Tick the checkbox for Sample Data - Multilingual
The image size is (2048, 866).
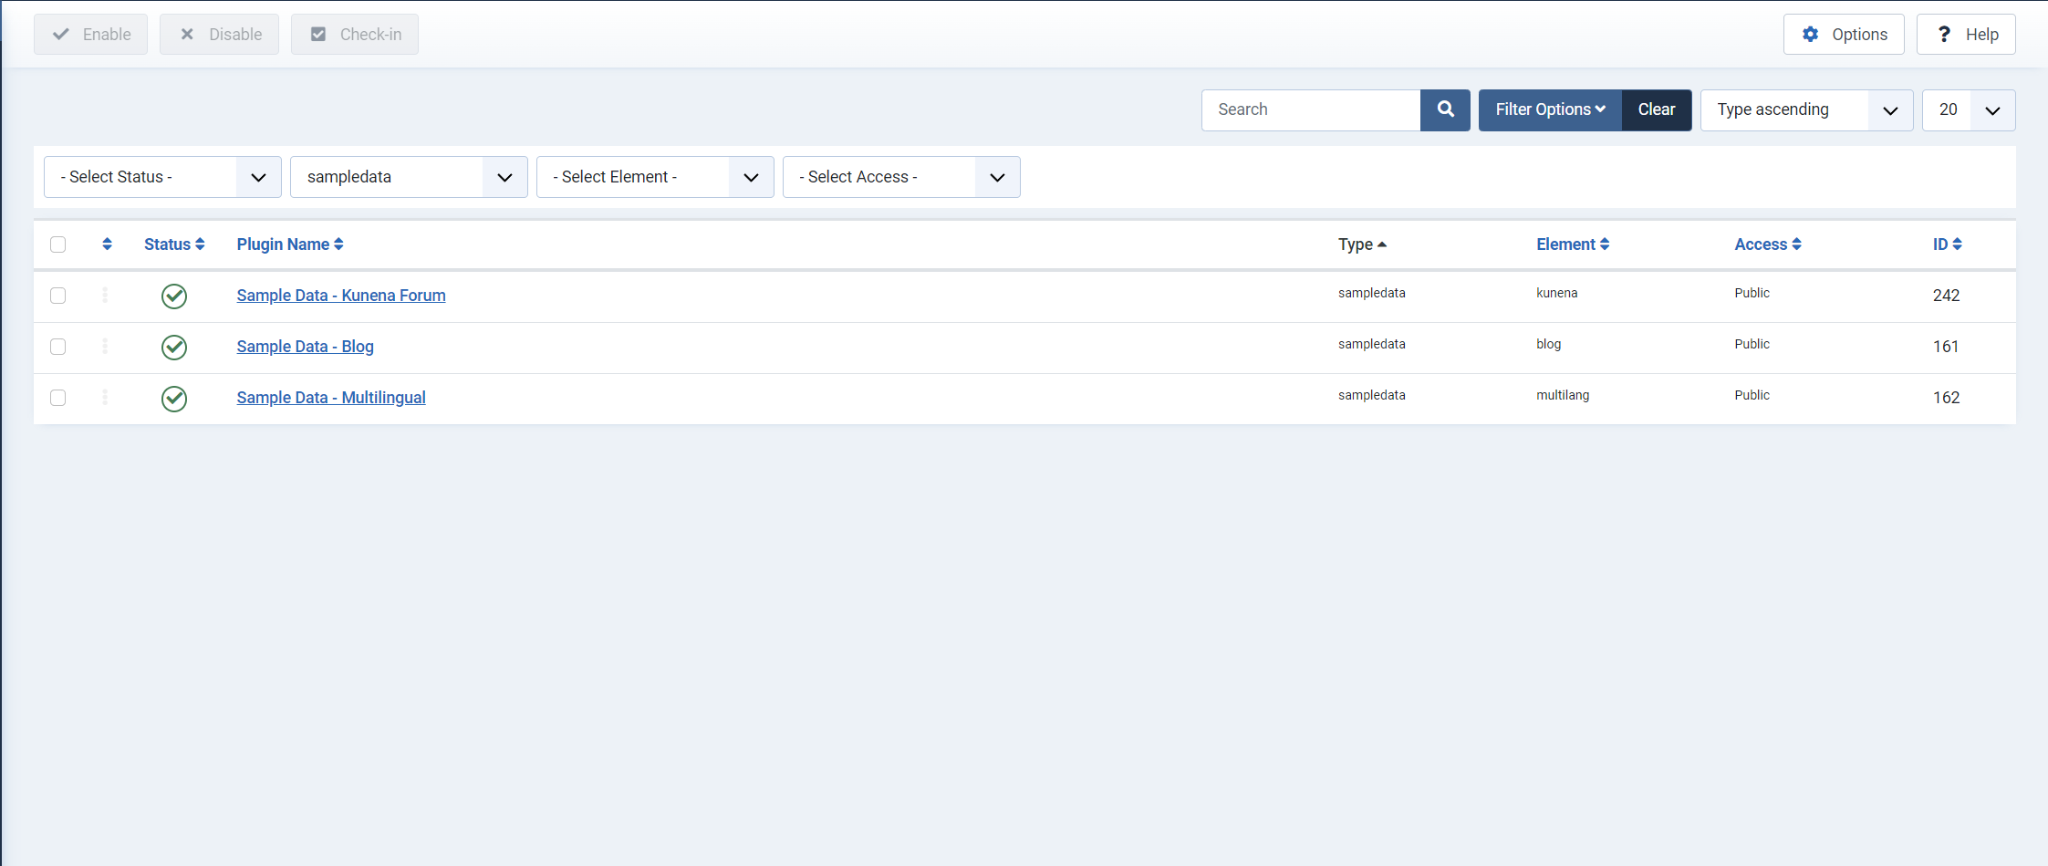coord(58,398)
